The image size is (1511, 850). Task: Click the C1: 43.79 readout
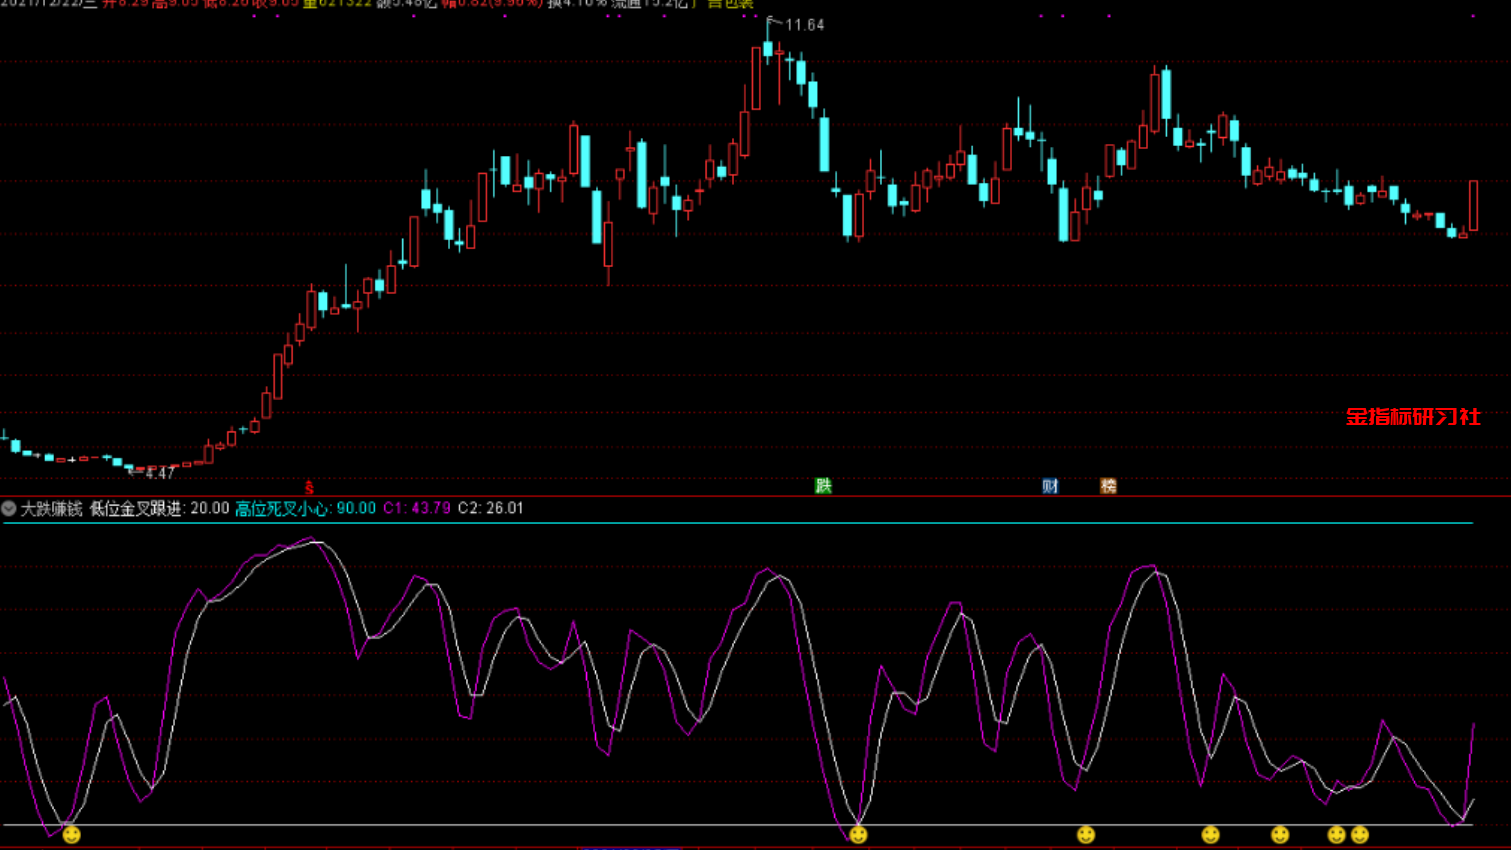click(x=417, y=508)
